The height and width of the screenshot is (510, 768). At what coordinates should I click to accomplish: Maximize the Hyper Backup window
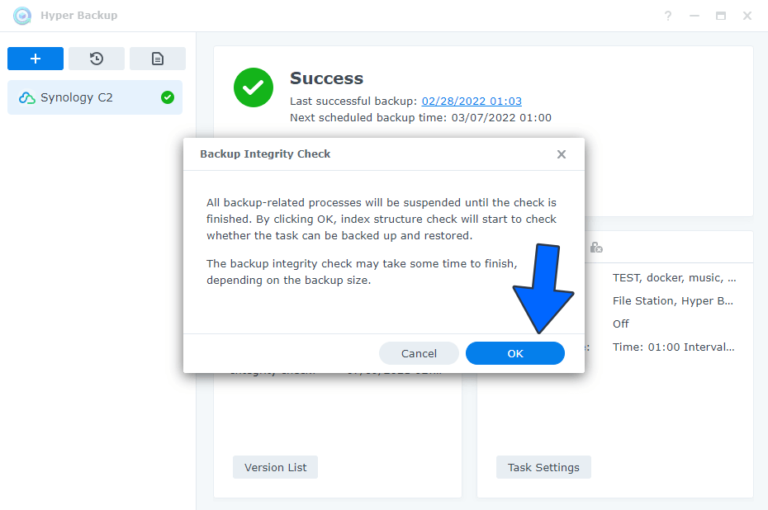721,16
